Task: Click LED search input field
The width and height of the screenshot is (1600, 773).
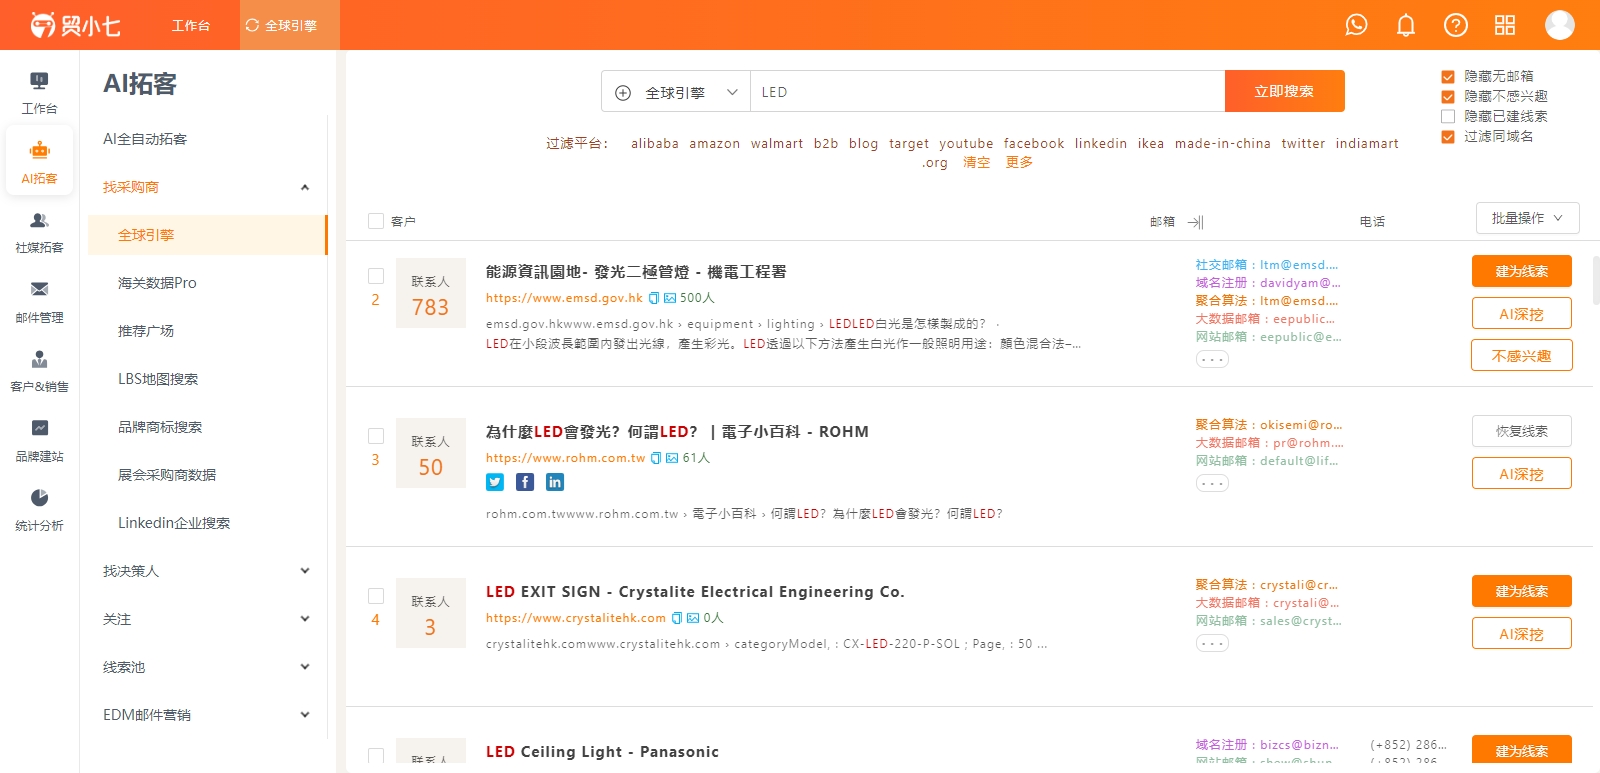Action: [x=987, y=92]
